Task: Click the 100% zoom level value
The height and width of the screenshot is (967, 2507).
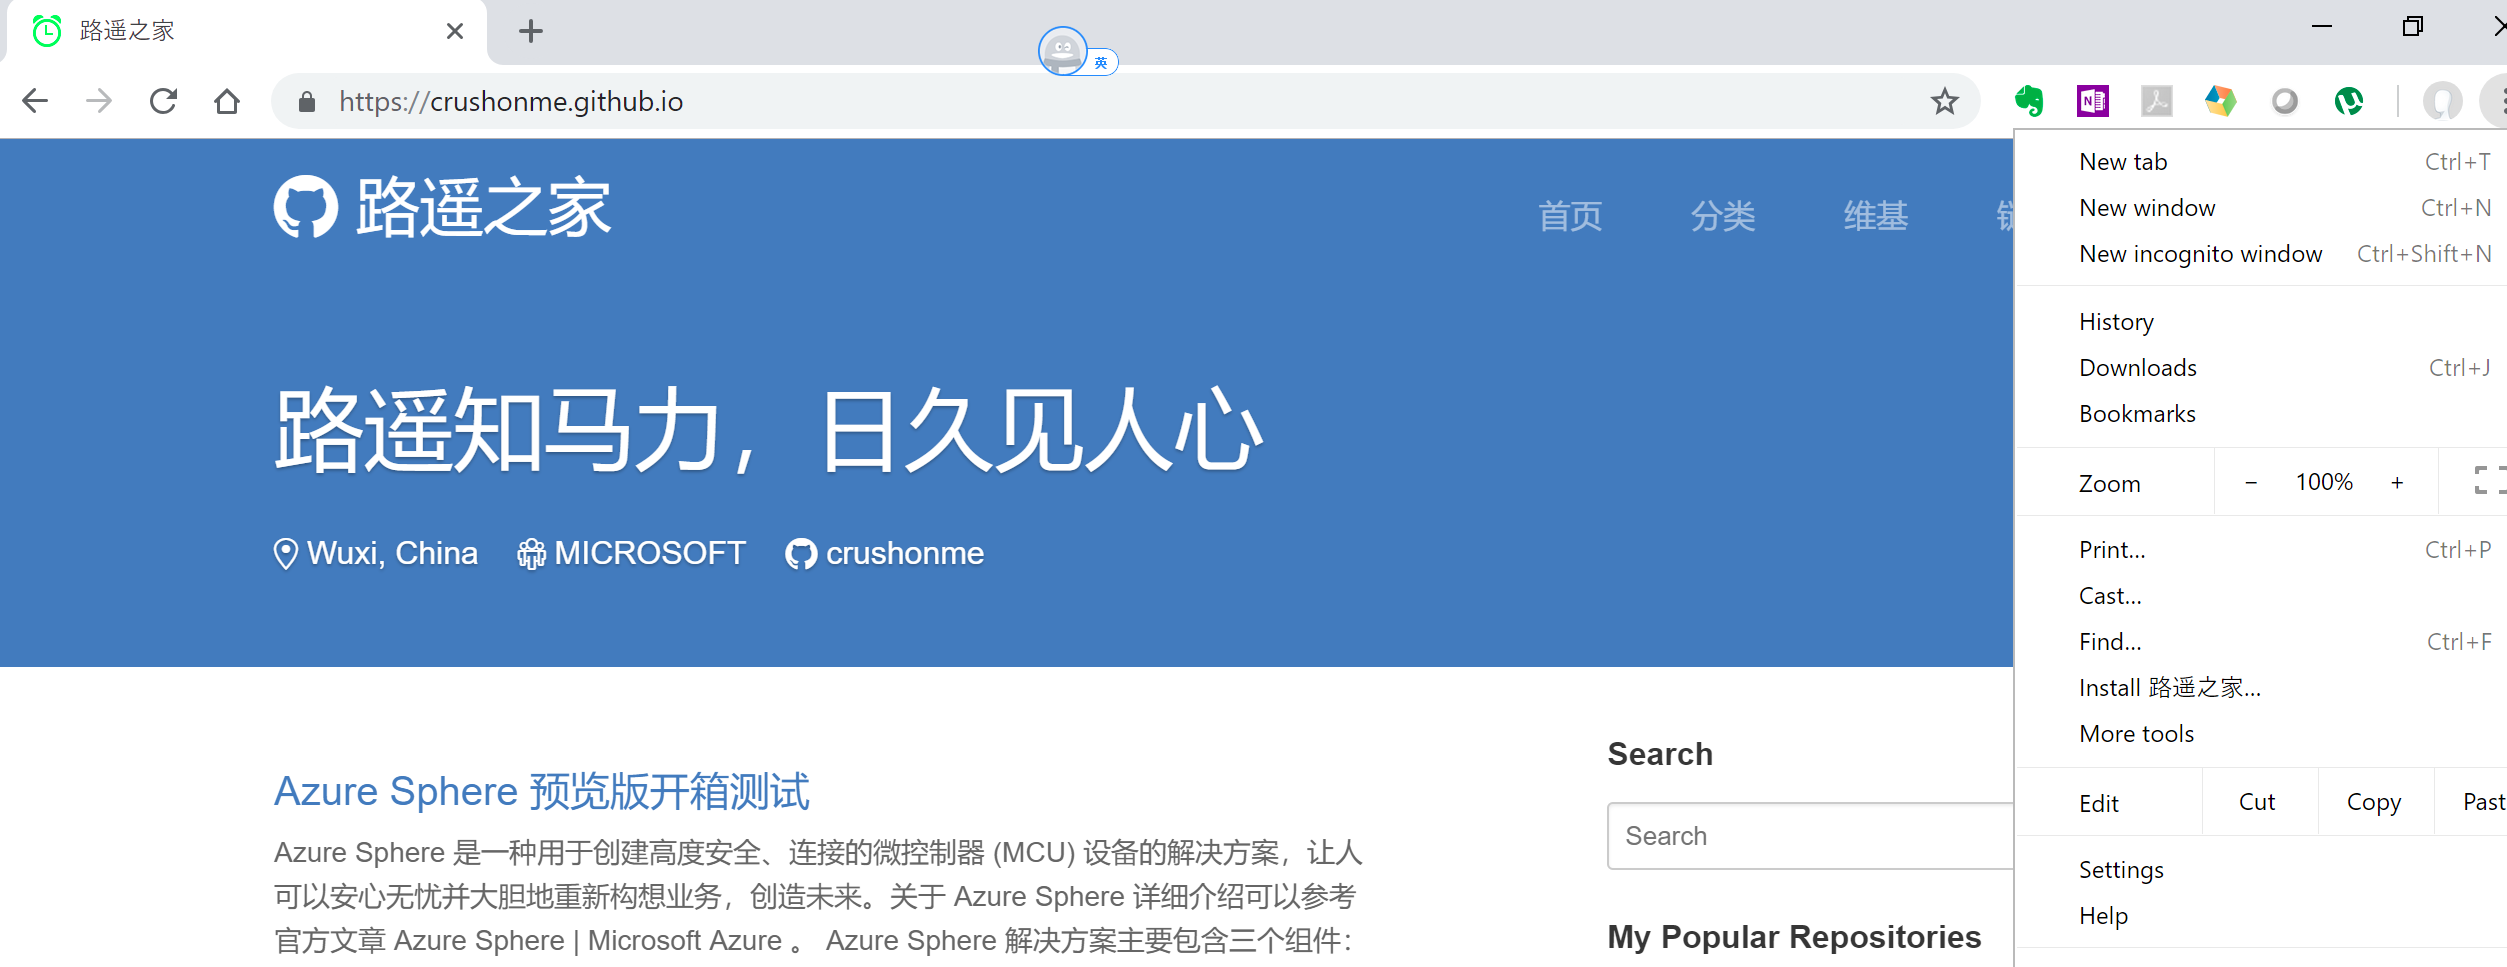Action: 2324,482
